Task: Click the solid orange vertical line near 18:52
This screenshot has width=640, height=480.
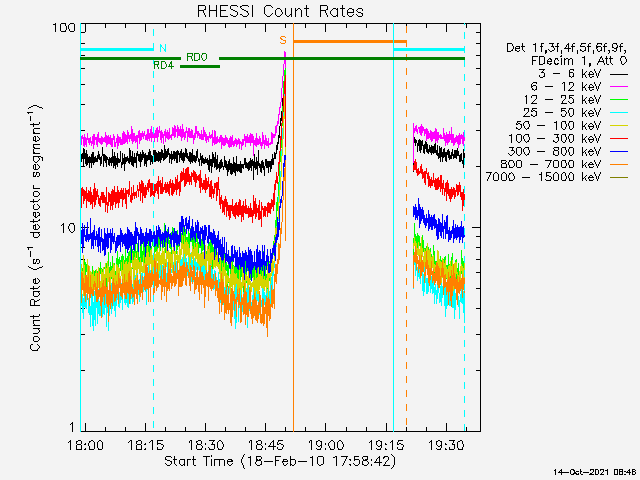Action: pos(293,227)
